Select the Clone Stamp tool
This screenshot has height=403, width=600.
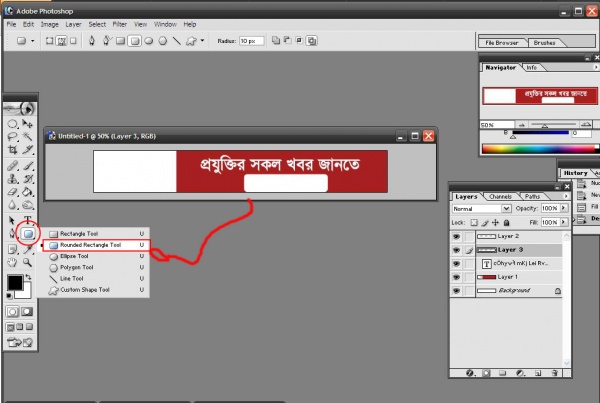tap(12, 179)
